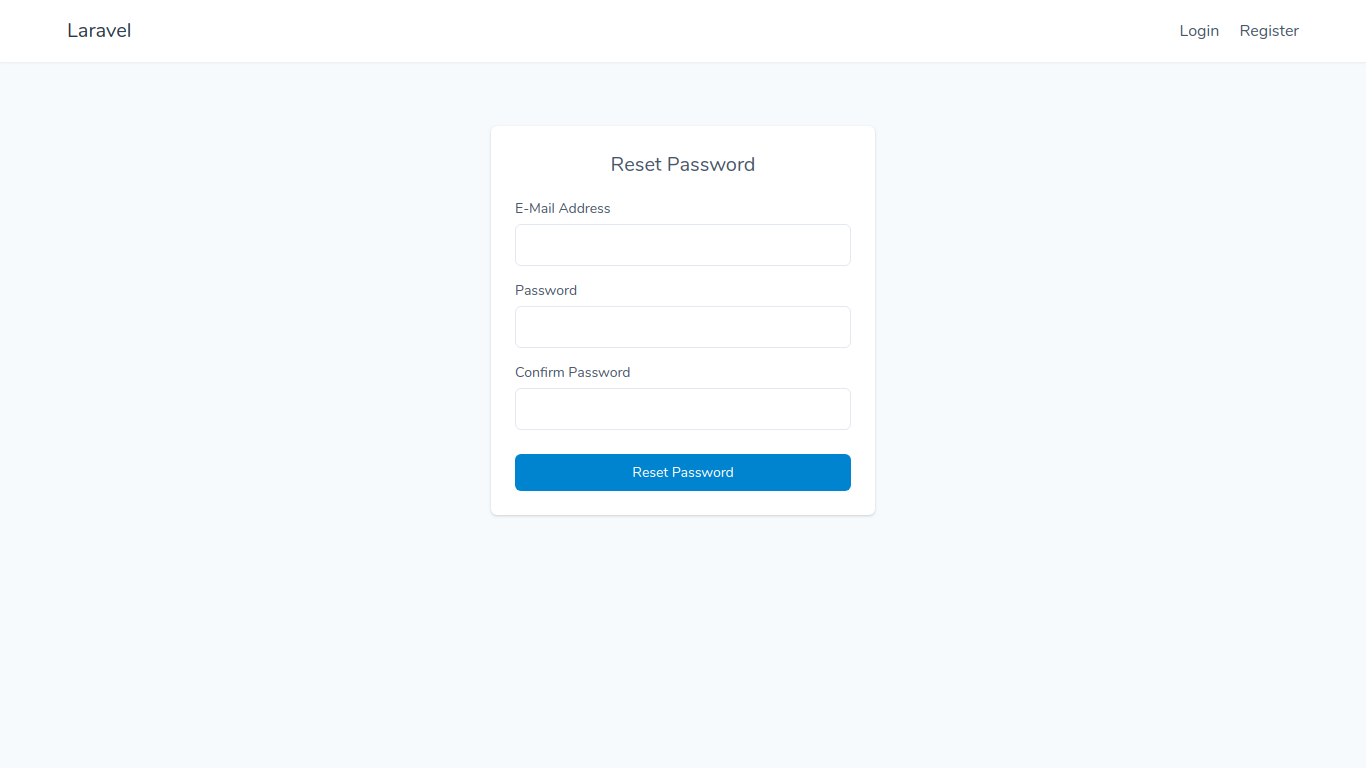Place cursor in the email address box
The image size is (1366, 768).
click(x=683, y=245)
